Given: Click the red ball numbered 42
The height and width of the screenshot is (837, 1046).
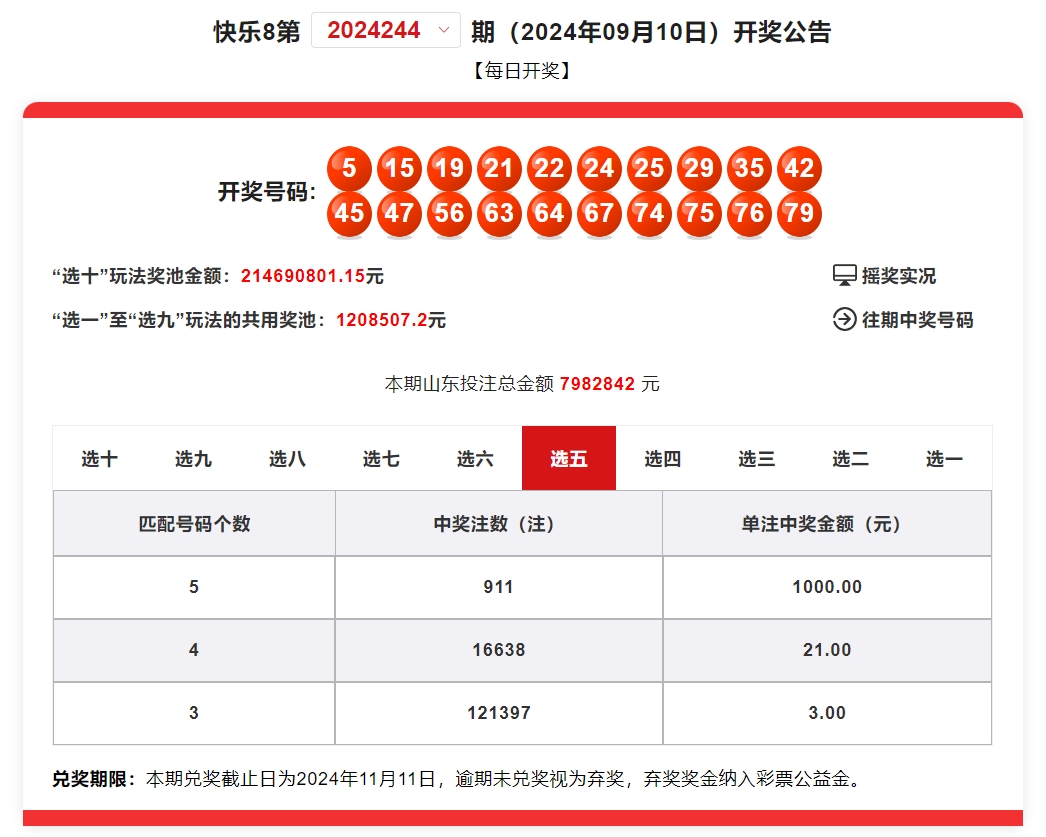Looking at the screenshot, I should 799,168.
